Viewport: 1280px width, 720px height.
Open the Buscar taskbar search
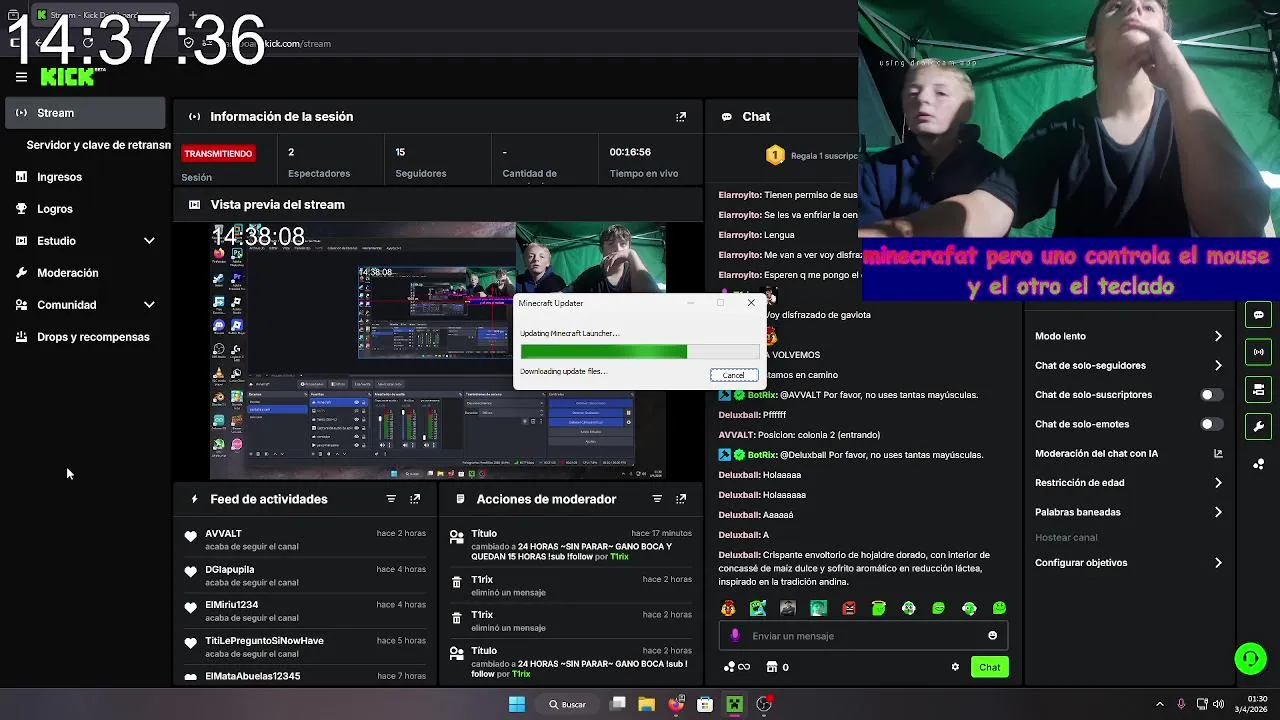(567, 704)
